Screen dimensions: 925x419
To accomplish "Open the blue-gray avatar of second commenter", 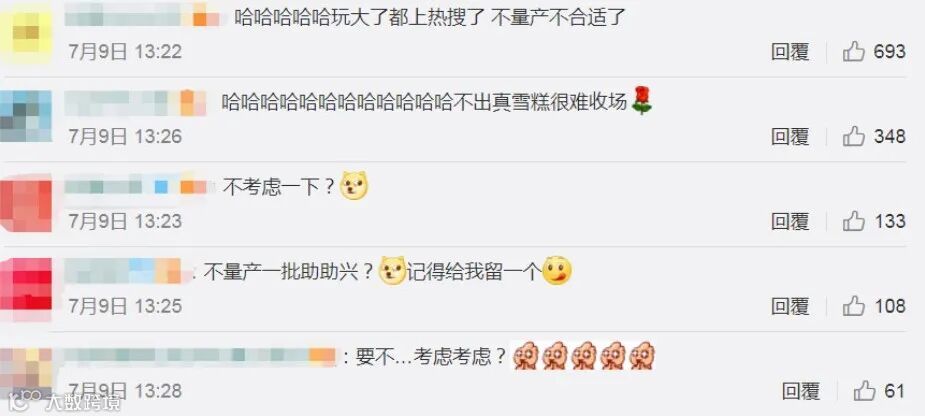I will click(26, 116).
